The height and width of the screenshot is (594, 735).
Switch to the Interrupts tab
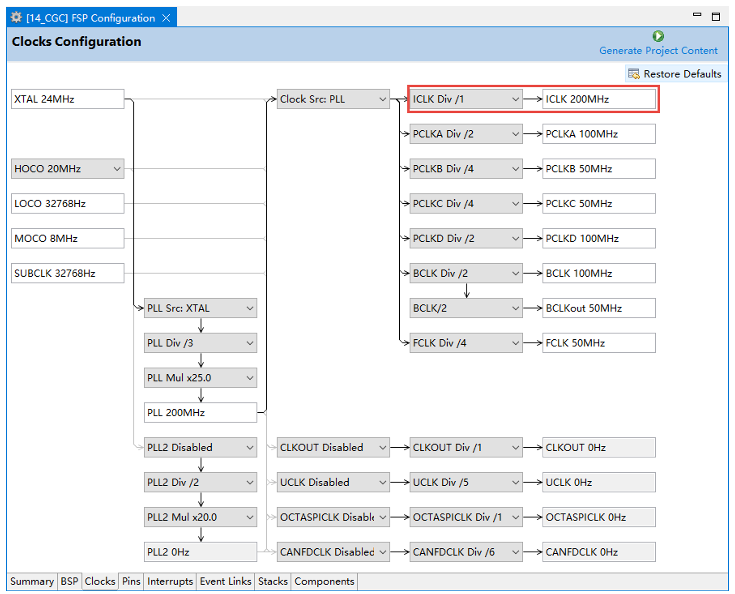point(170,581)
